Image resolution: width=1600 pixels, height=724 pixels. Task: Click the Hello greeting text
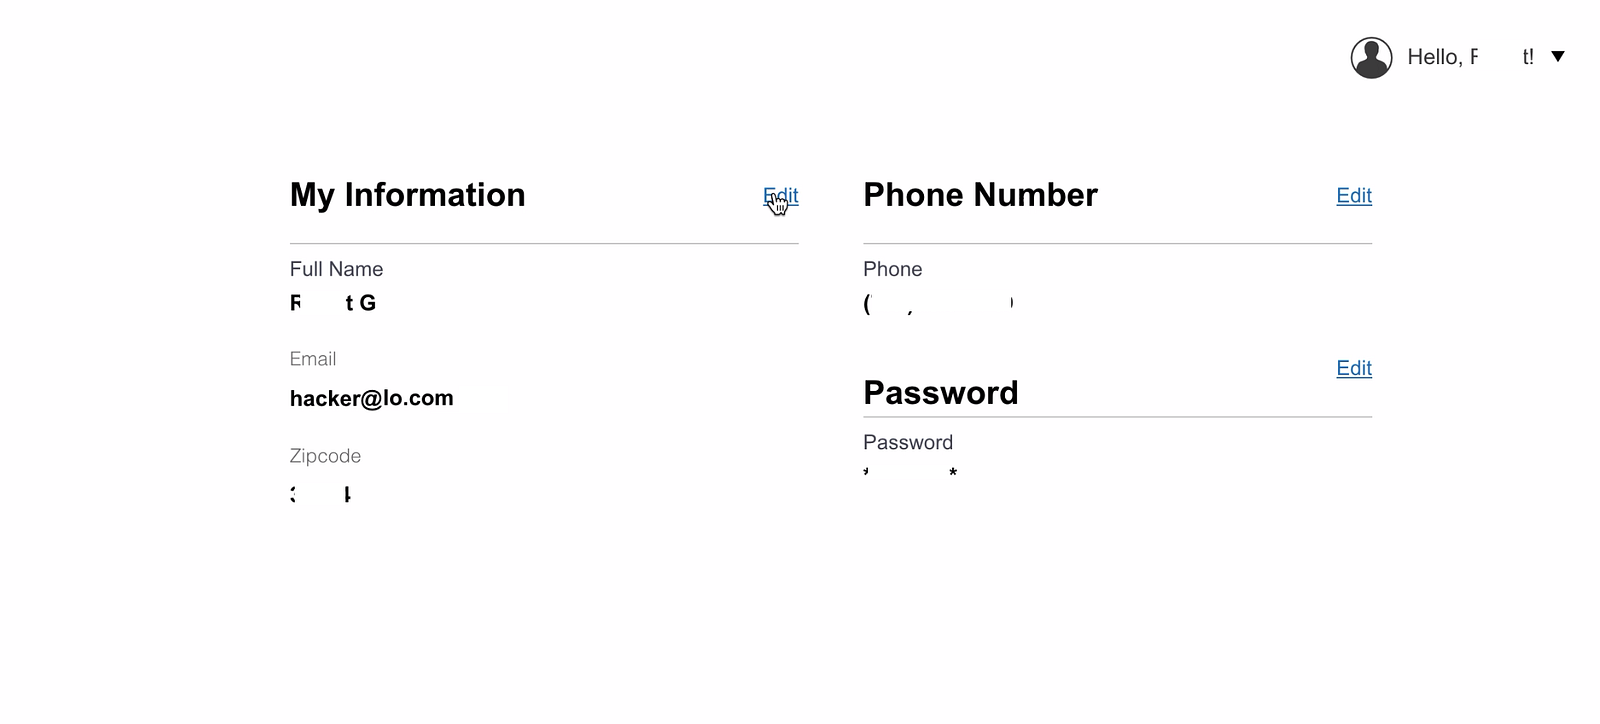(x=1470, y=57)
